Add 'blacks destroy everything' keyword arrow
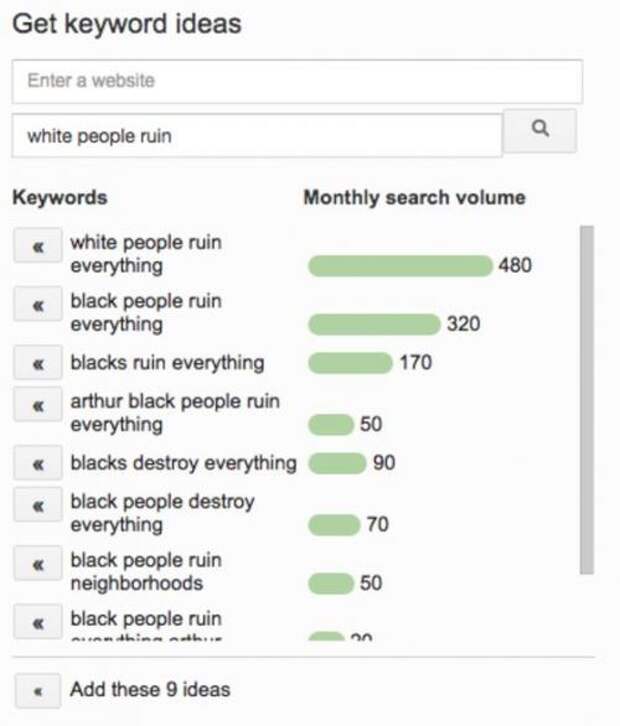 38,463
